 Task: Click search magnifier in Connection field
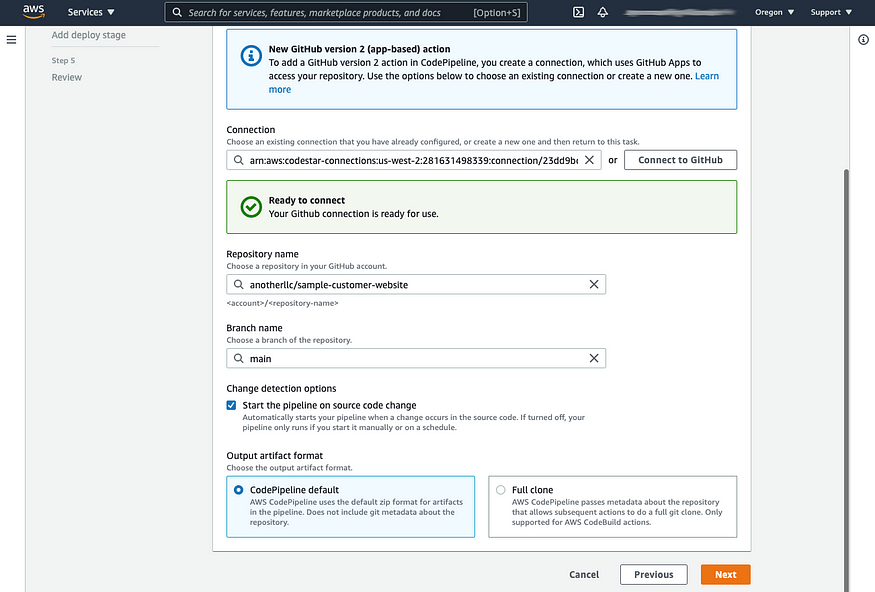point(238,160)
